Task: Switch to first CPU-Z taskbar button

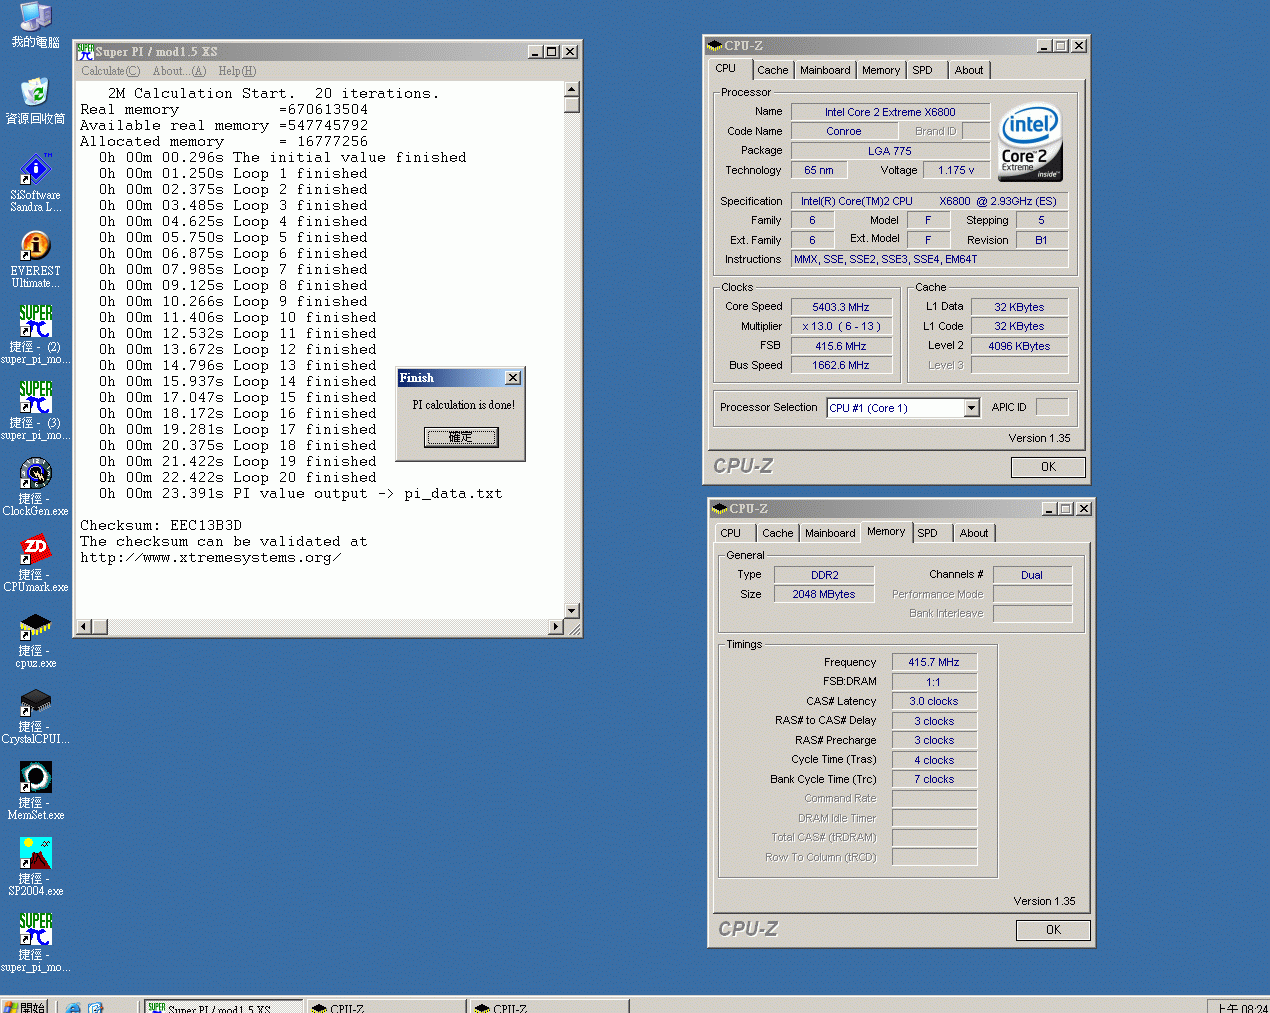Action: click(x=386, y=1006)
